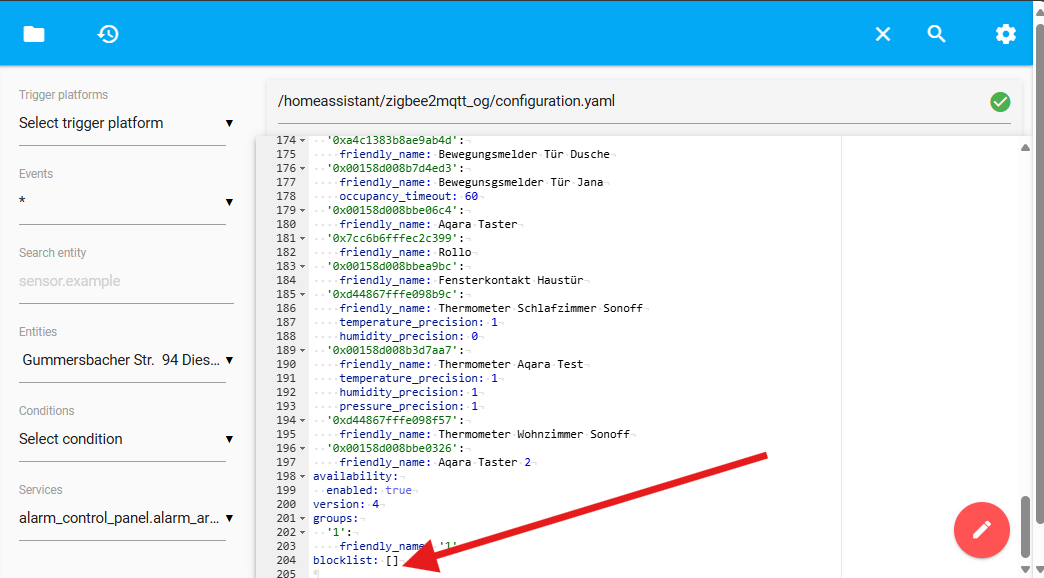Screen dimensions: 1044x578
Task: Click the Search entity input field
Action: click(x=126, y=281)
